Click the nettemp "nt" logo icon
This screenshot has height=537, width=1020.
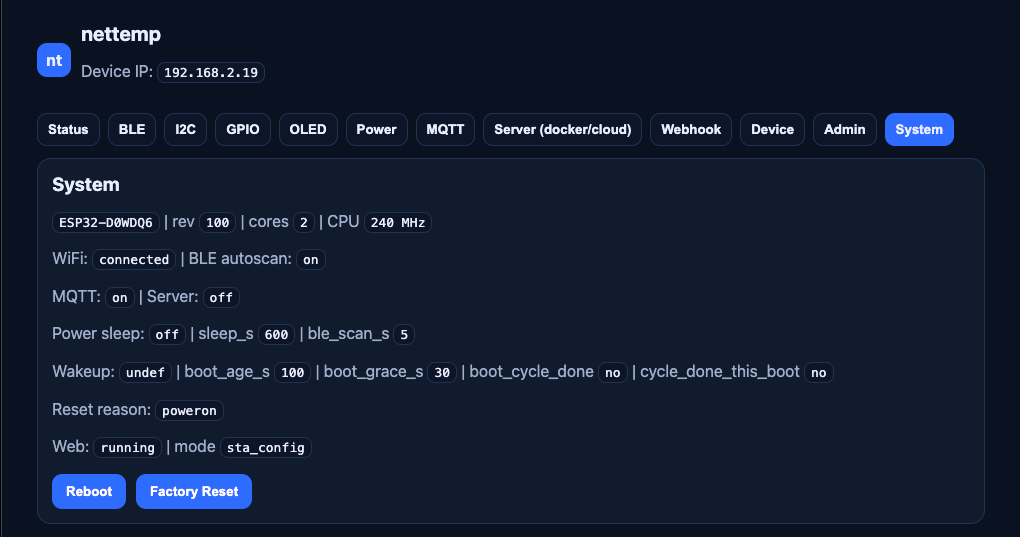(54, 60)
